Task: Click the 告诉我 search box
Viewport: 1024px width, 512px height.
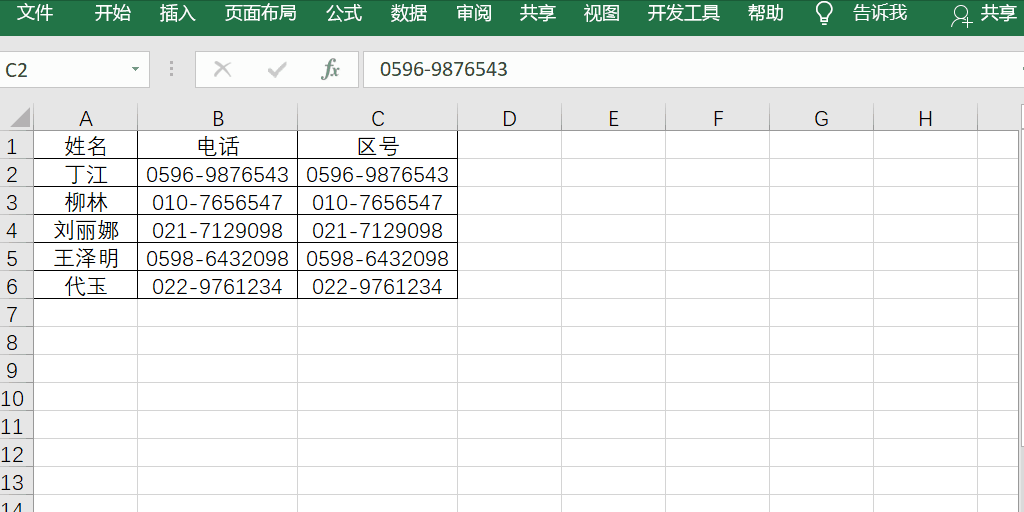Action: pyautogui.click(x=880, y=13)
